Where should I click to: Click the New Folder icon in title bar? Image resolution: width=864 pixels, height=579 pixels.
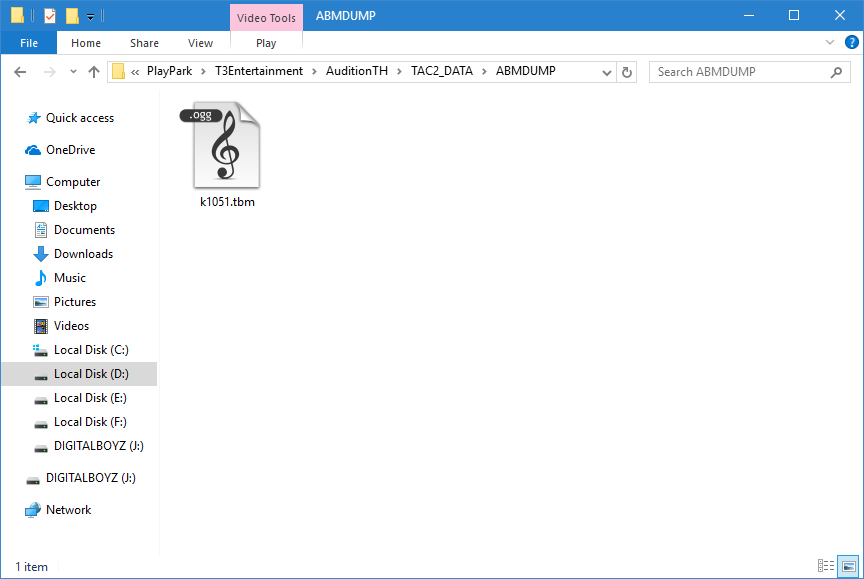click(72, 16)
